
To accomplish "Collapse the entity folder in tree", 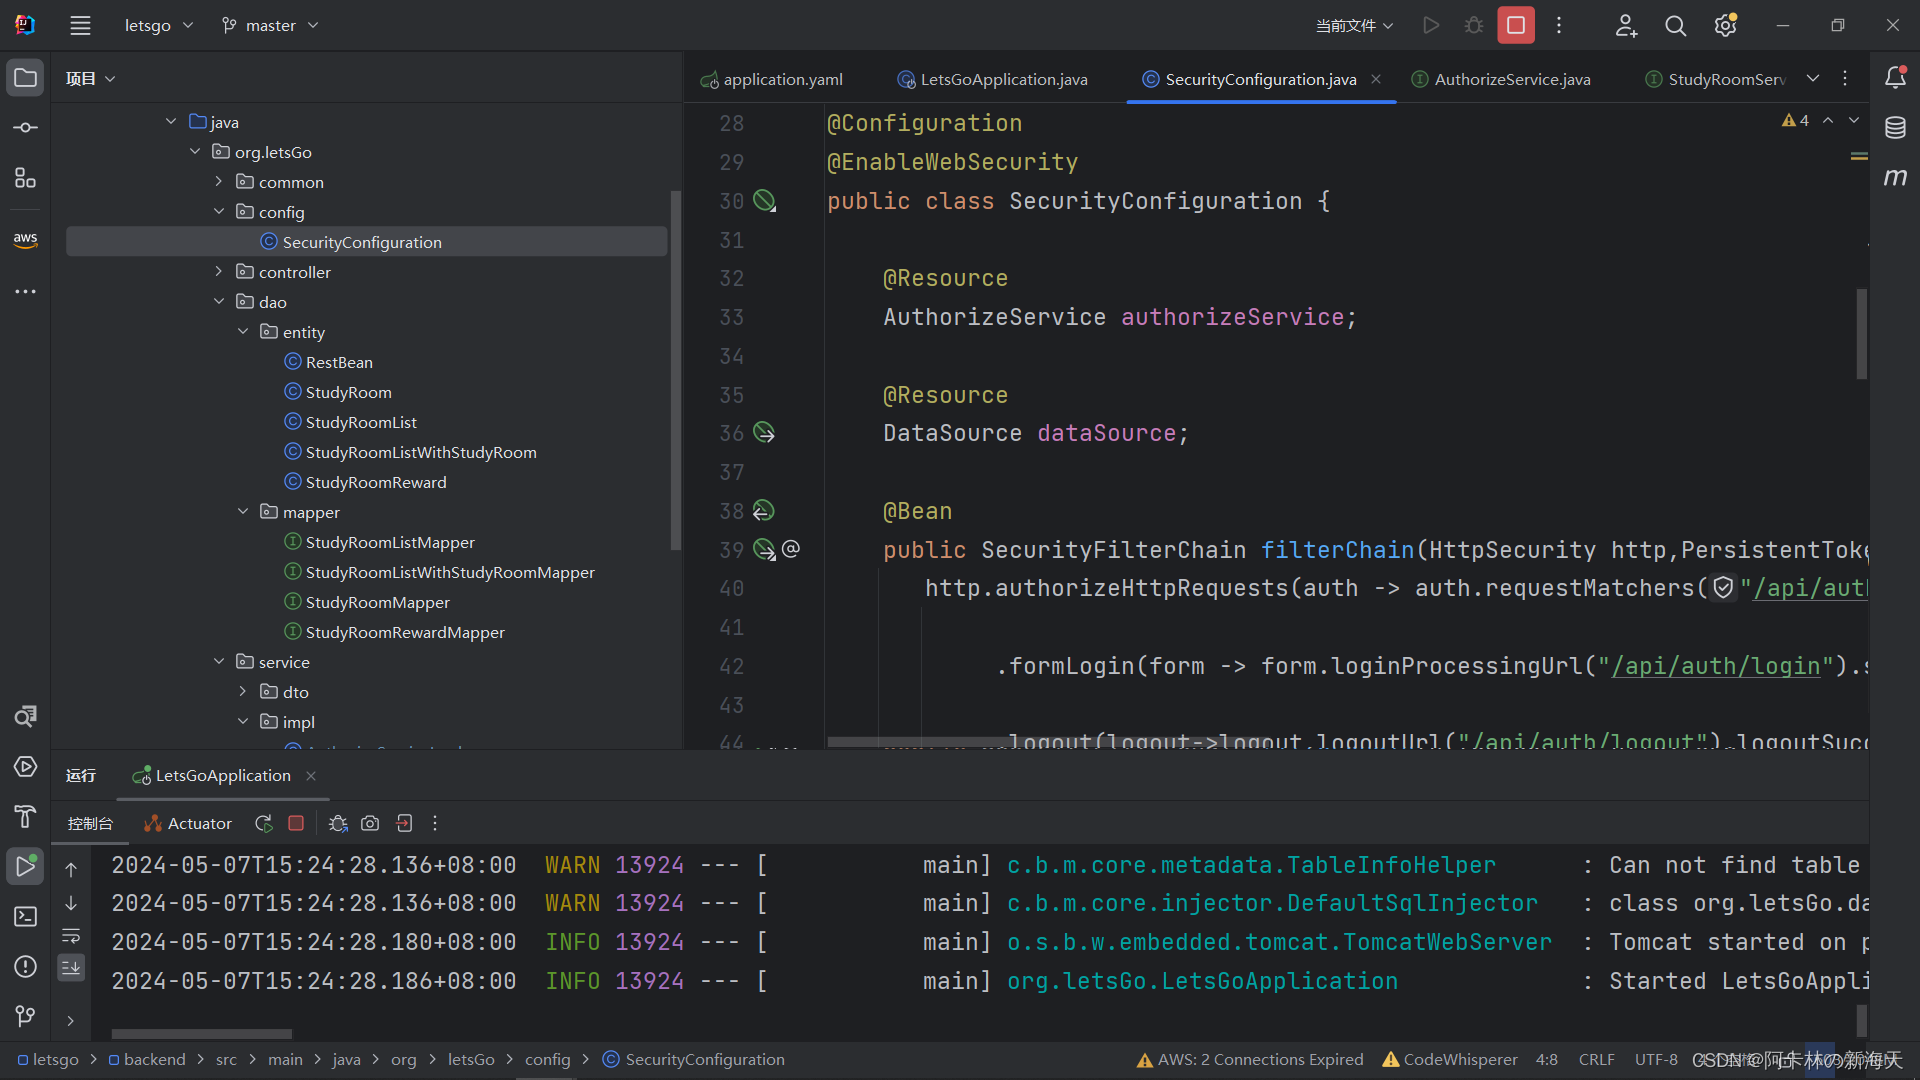I will (x=243, y=332).
